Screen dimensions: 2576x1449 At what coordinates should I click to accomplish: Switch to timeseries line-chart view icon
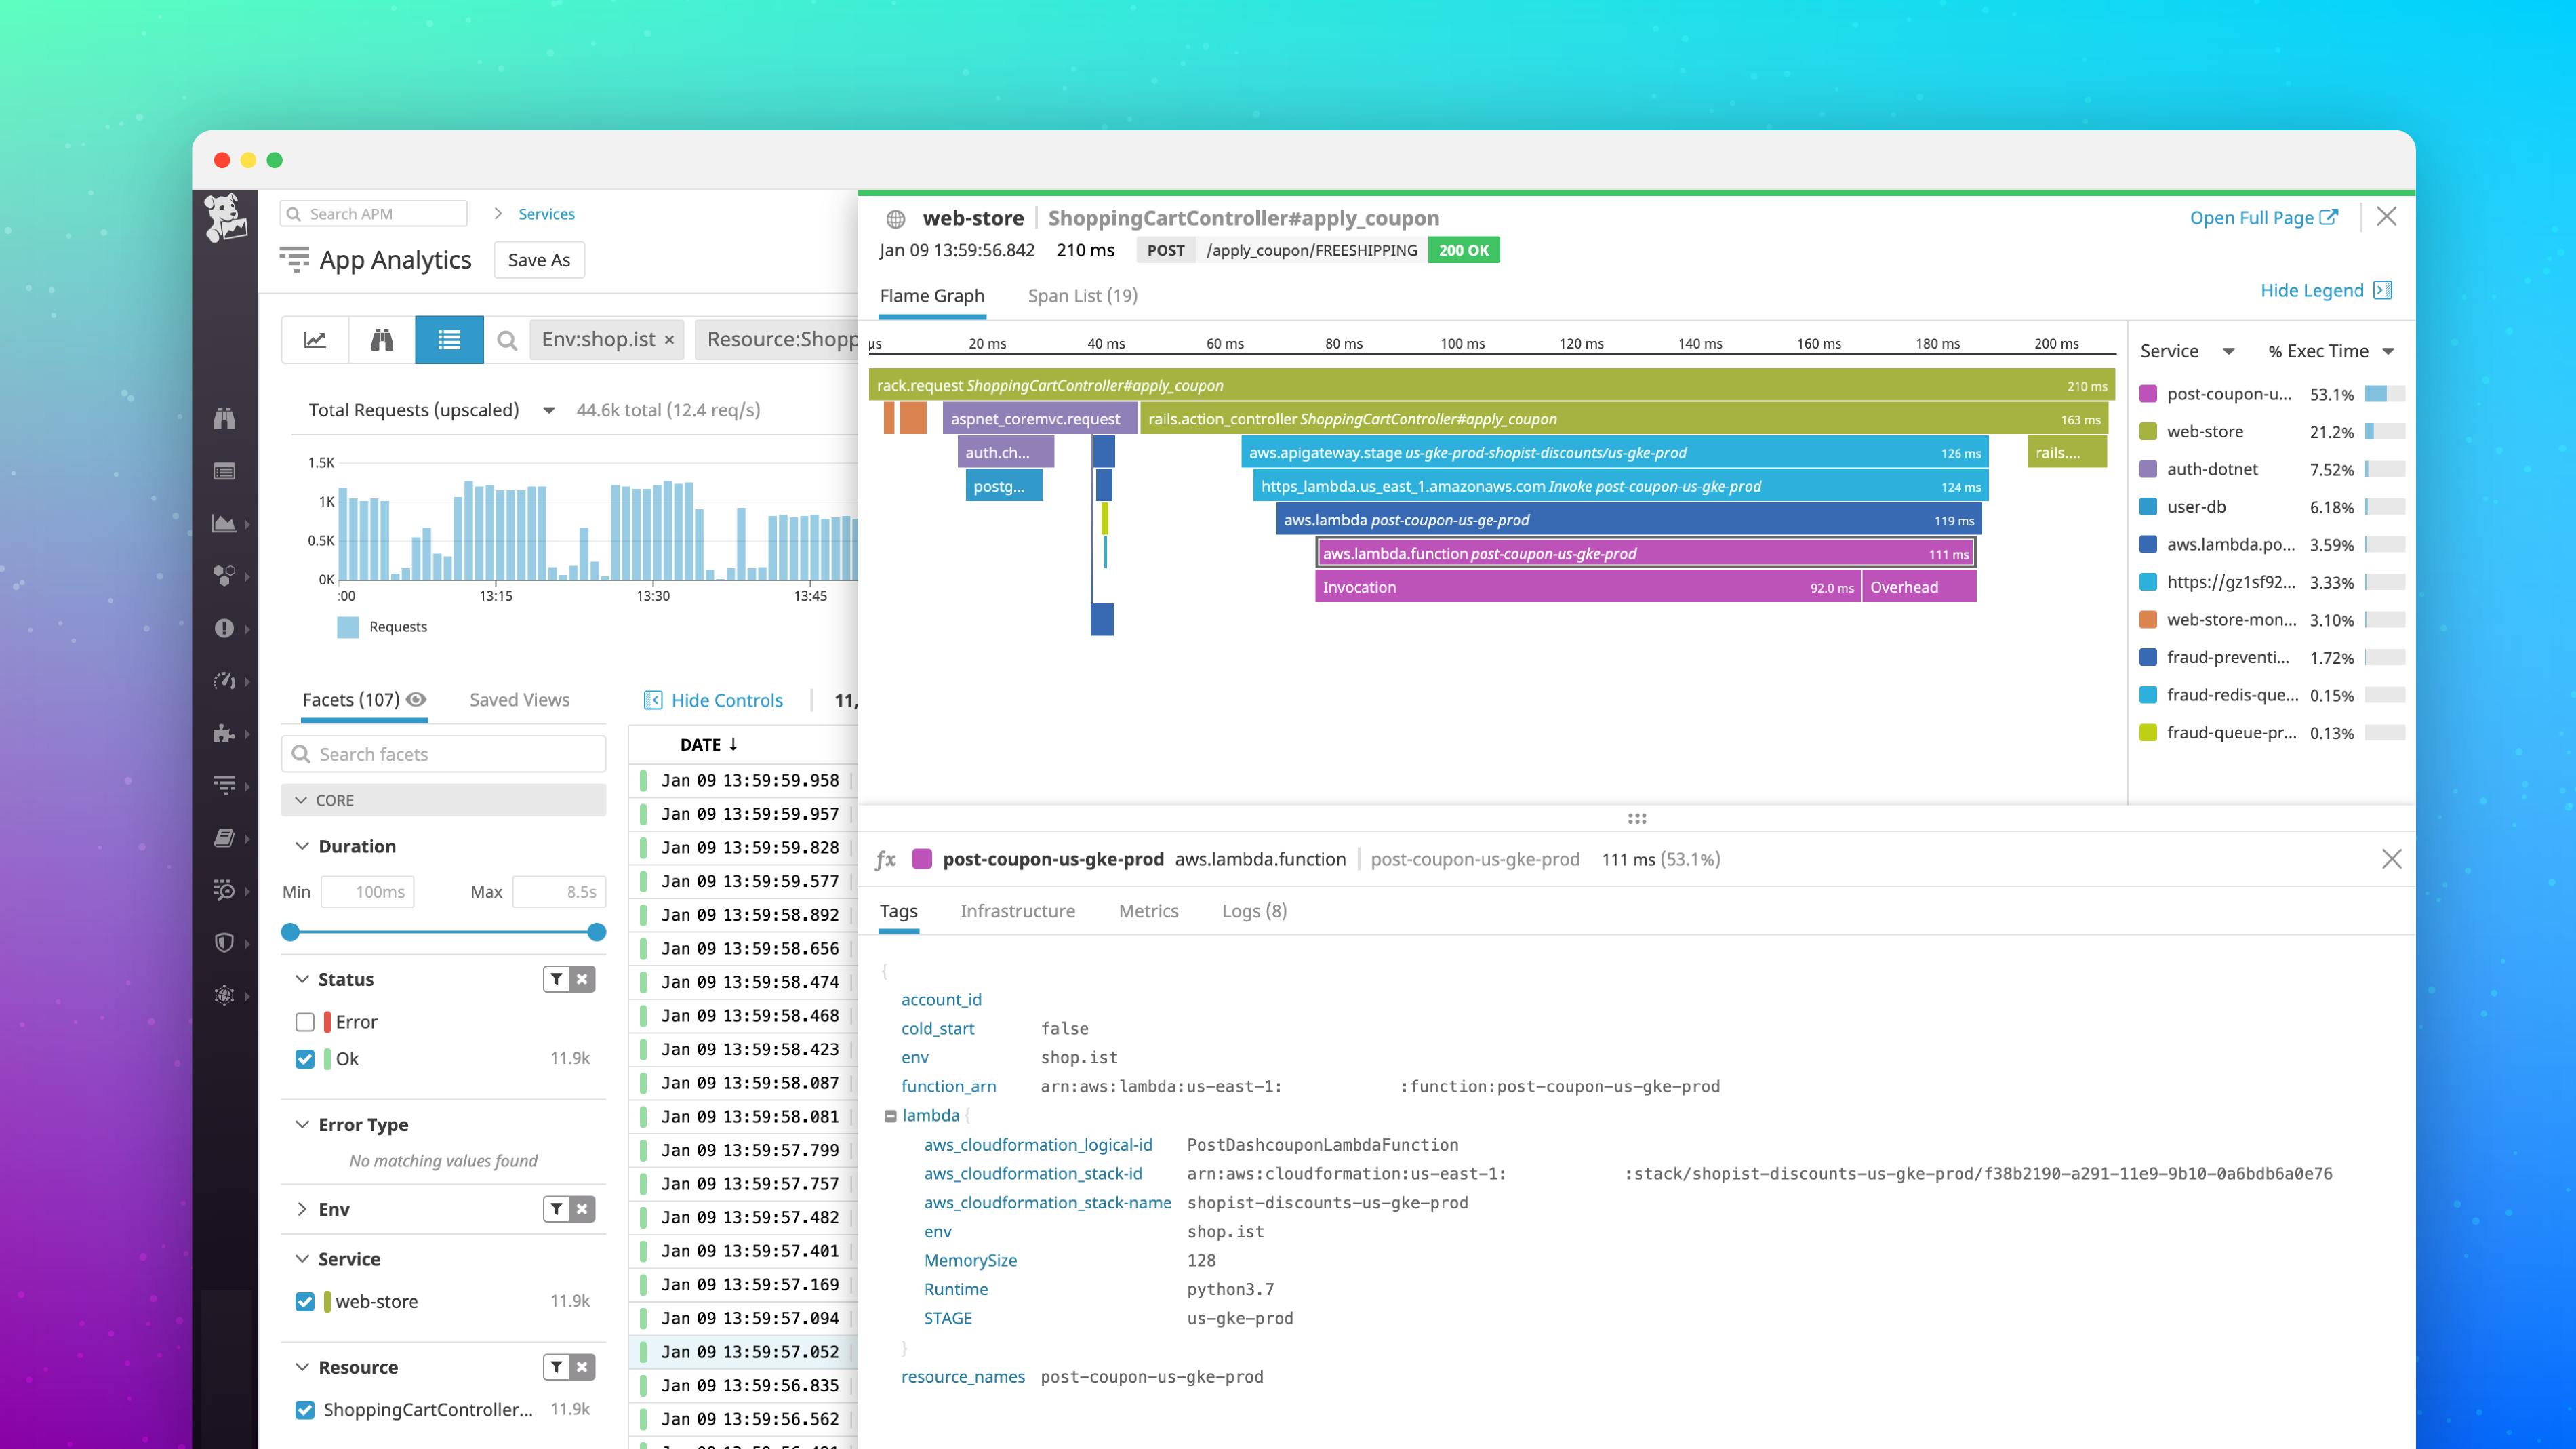[x=314, y=340]
